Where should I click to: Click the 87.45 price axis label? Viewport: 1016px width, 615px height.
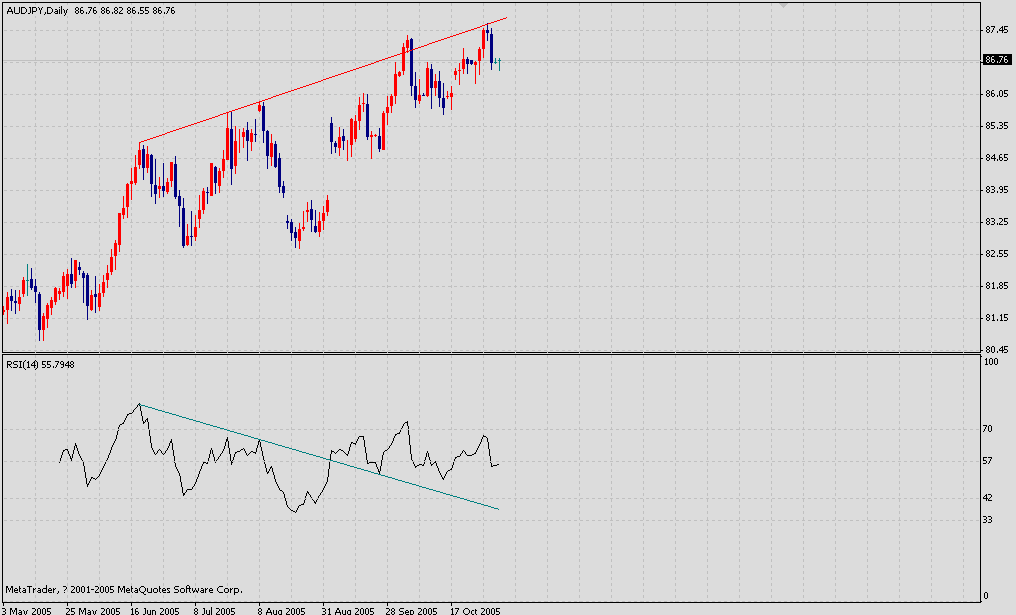(997, 30)
